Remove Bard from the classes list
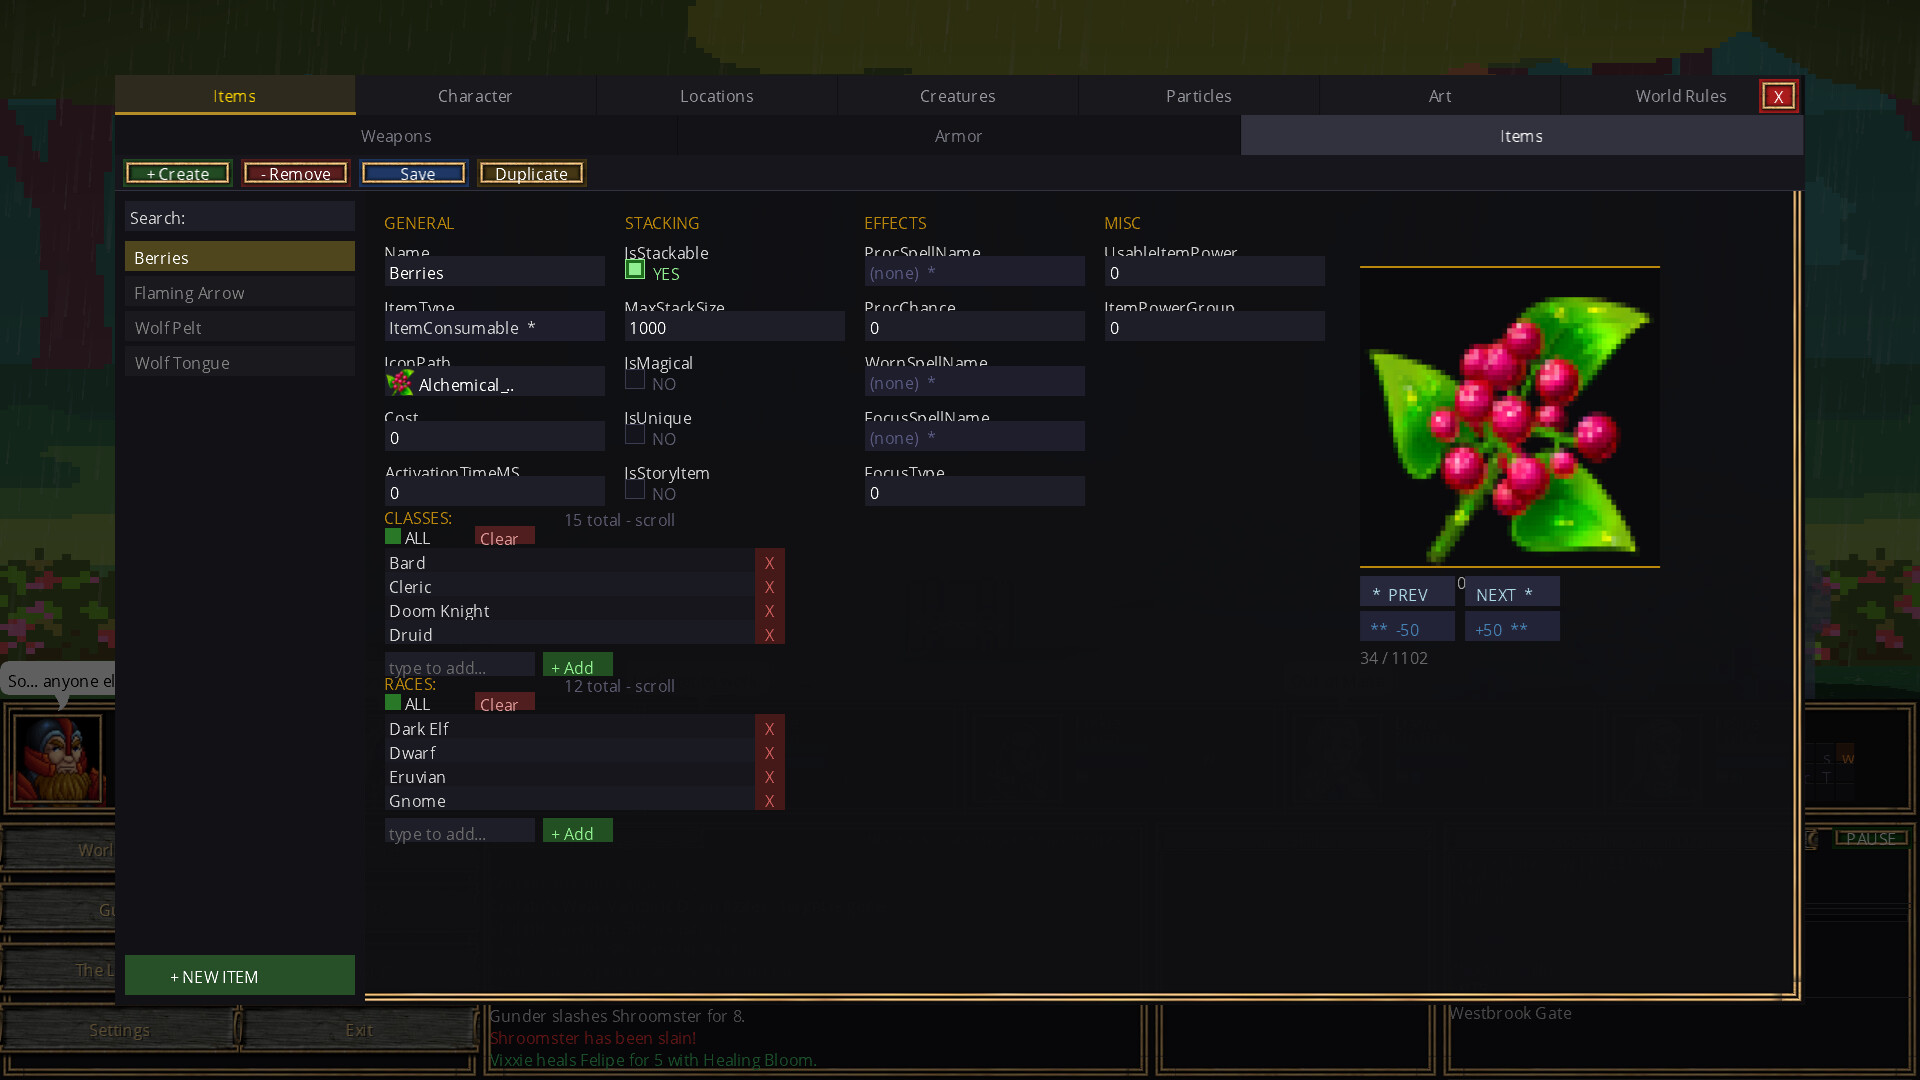 click(x=769, y=562)
